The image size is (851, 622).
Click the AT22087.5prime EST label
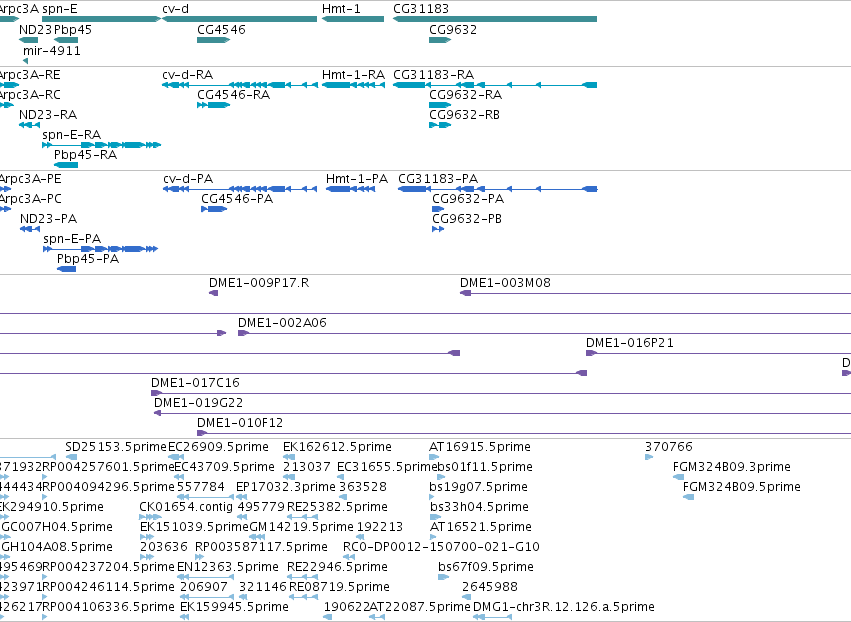point(420,608)
